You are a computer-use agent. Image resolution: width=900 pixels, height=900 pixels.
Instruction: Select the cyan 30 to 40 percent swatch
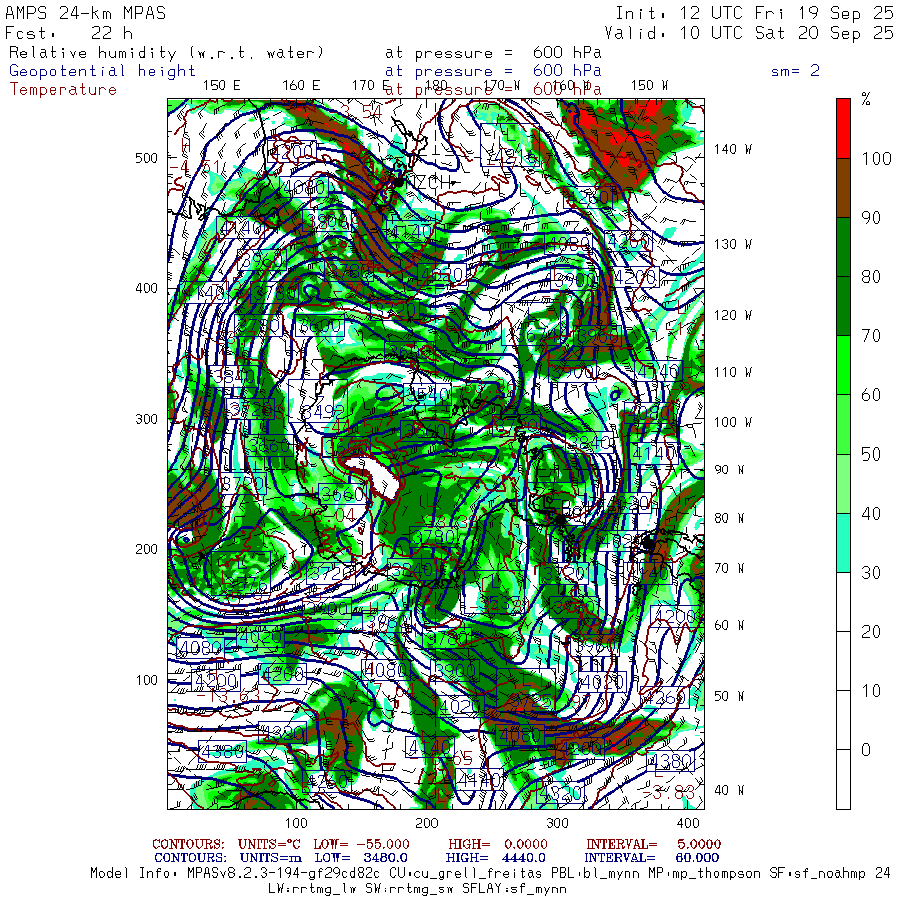843,542
